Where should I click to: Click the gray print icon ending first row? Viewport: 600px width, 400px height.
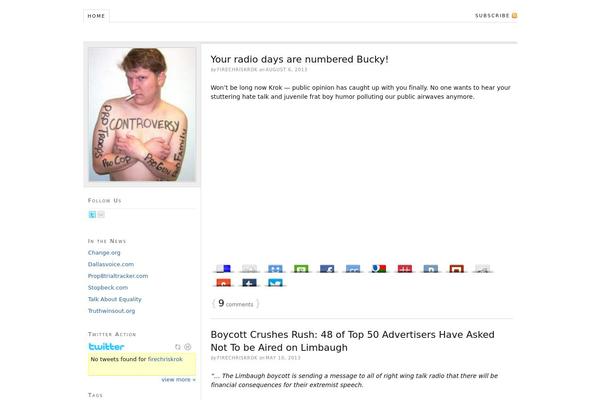tap(483, 269)
